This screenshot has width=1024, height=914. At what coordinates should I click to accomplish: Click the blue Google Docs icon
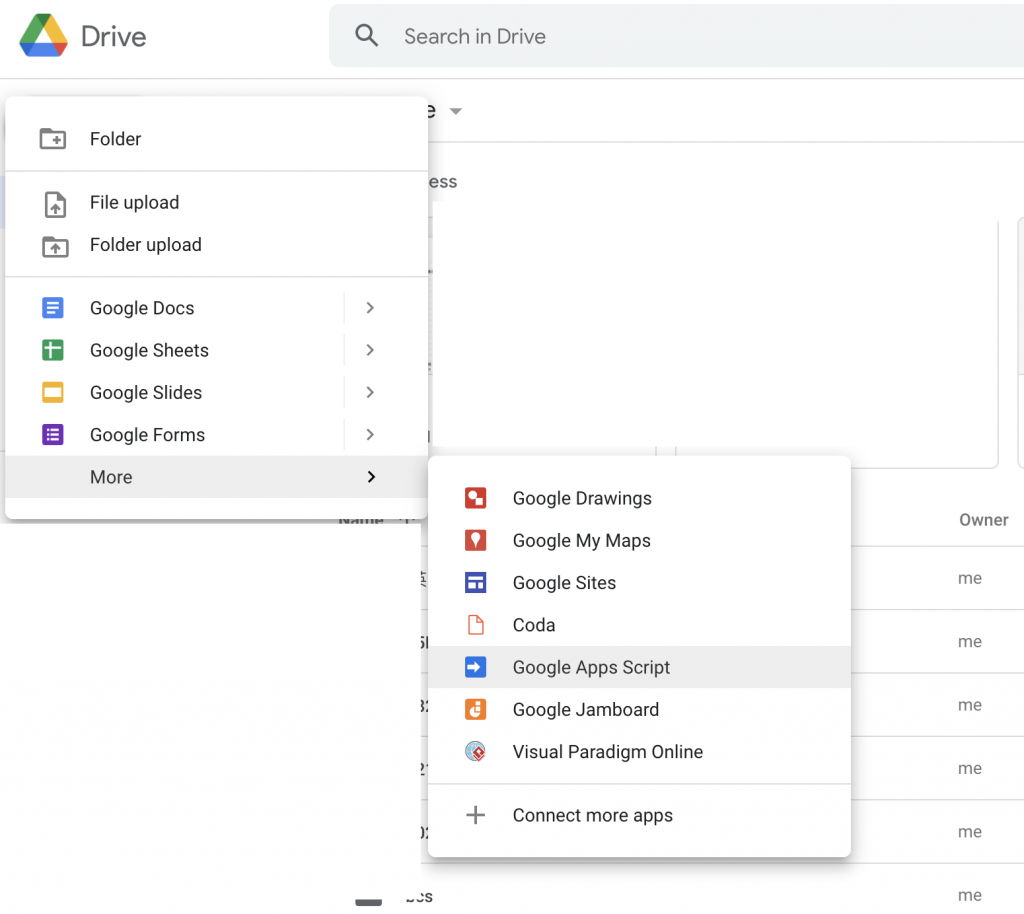[x=53, y=307]
